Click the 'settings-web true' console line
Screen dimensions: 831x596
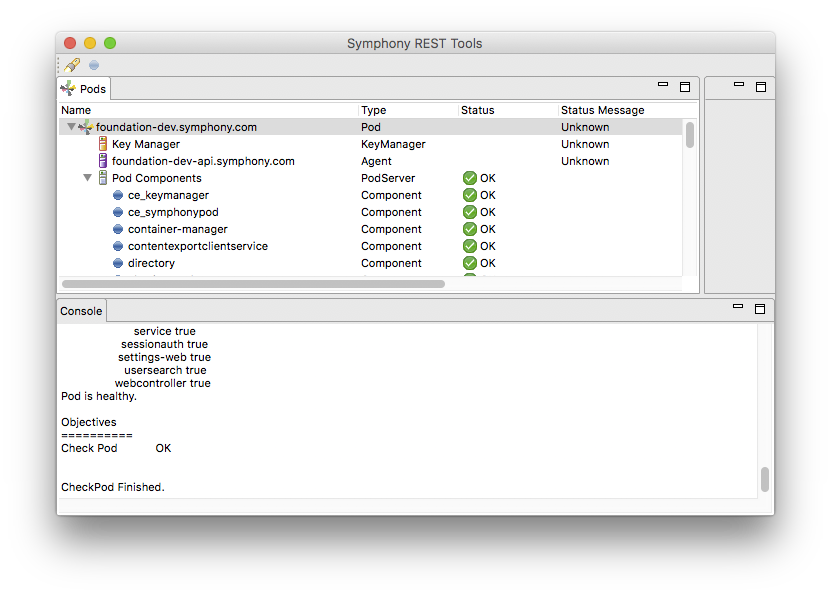pos(164,357)
